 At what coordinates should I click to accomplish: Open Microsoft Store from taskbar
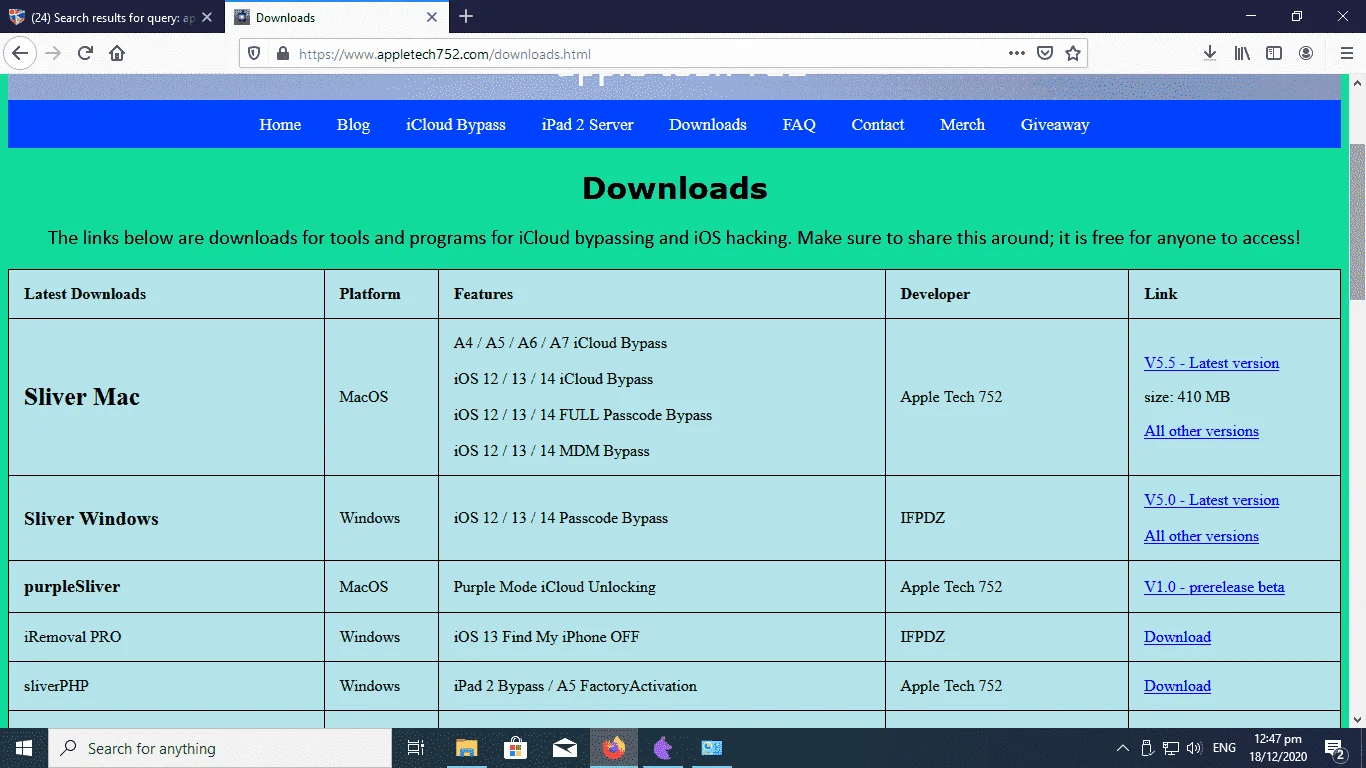click(516, 748)
